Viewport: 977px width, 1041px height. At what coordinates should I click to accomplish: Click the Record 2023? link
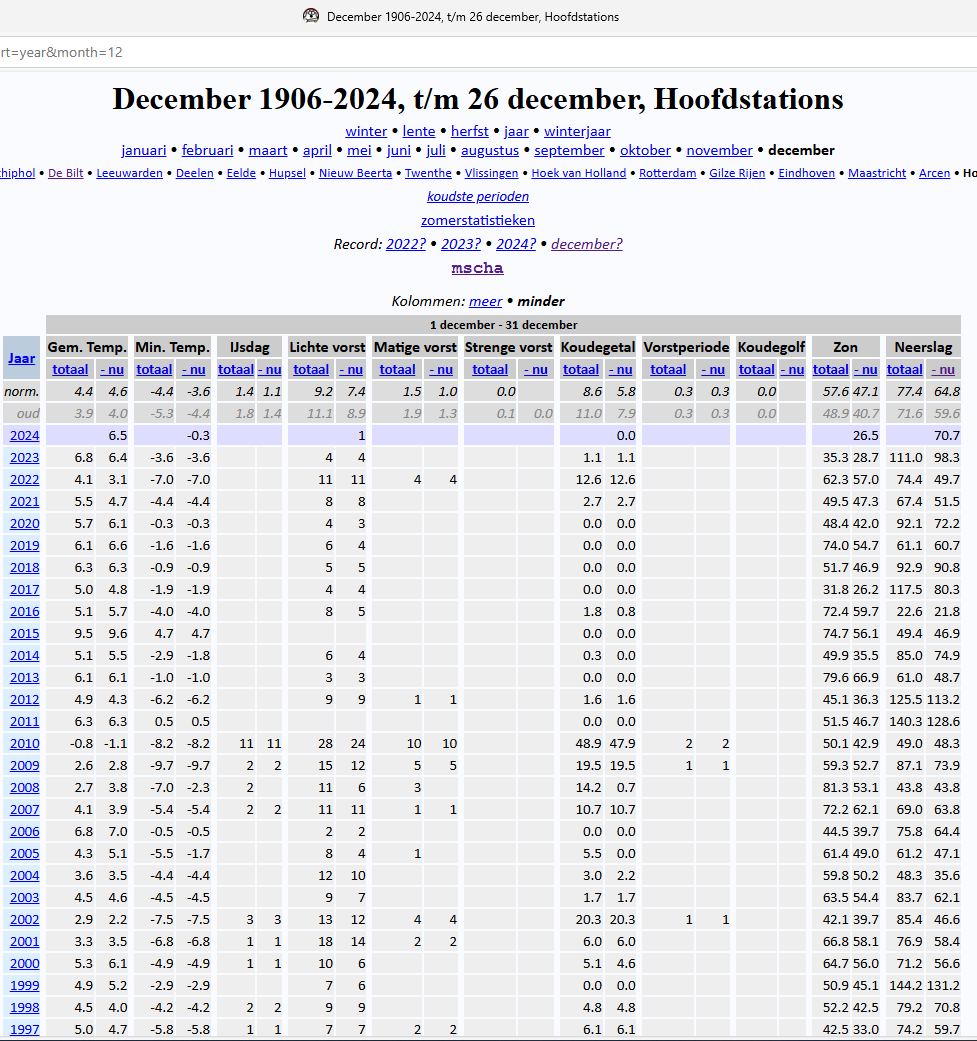point(461,244)
